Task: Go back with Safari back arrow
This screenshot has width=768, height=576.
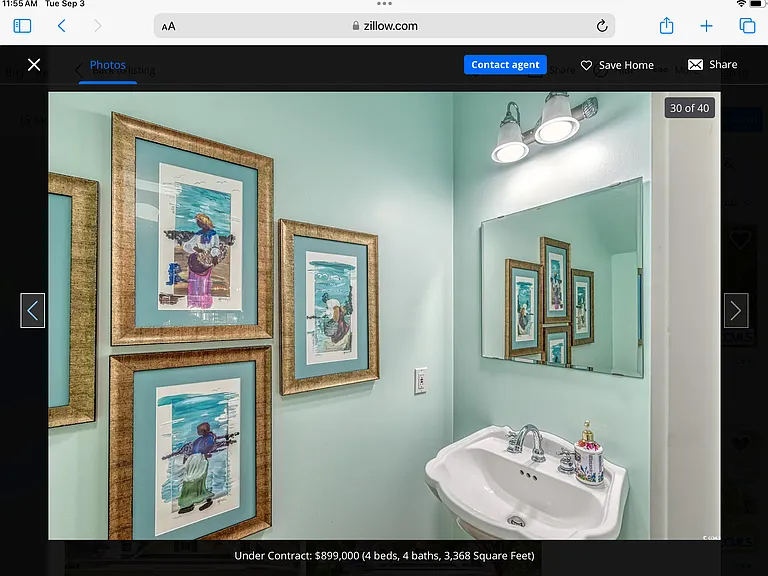Action: pos(61,26)
